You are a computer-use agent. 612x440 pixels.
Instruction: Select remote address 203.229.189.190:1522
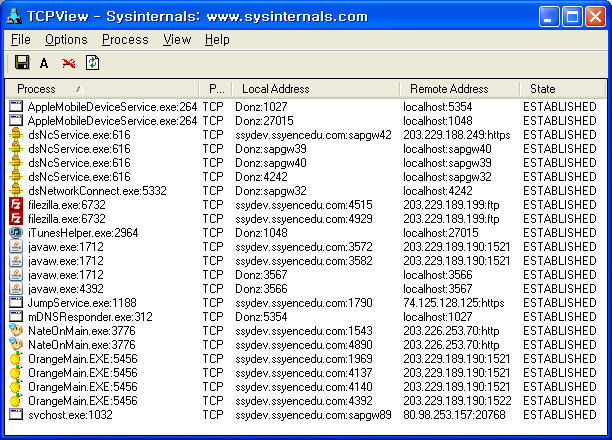457,401
